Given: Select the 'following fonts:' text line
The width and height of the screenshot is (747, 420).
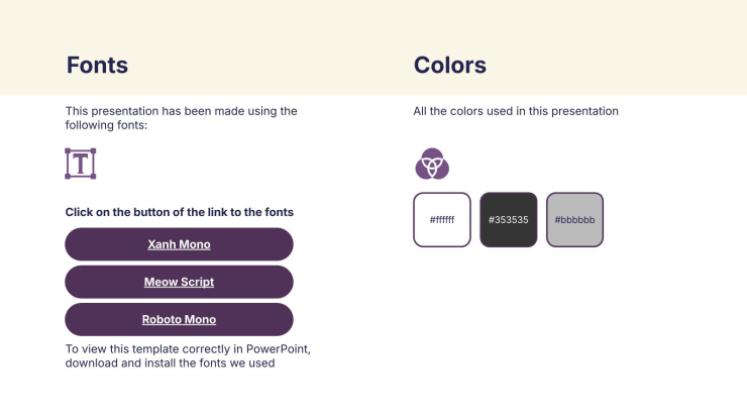Looking at the screenshot, I should (x=106, y=125).
